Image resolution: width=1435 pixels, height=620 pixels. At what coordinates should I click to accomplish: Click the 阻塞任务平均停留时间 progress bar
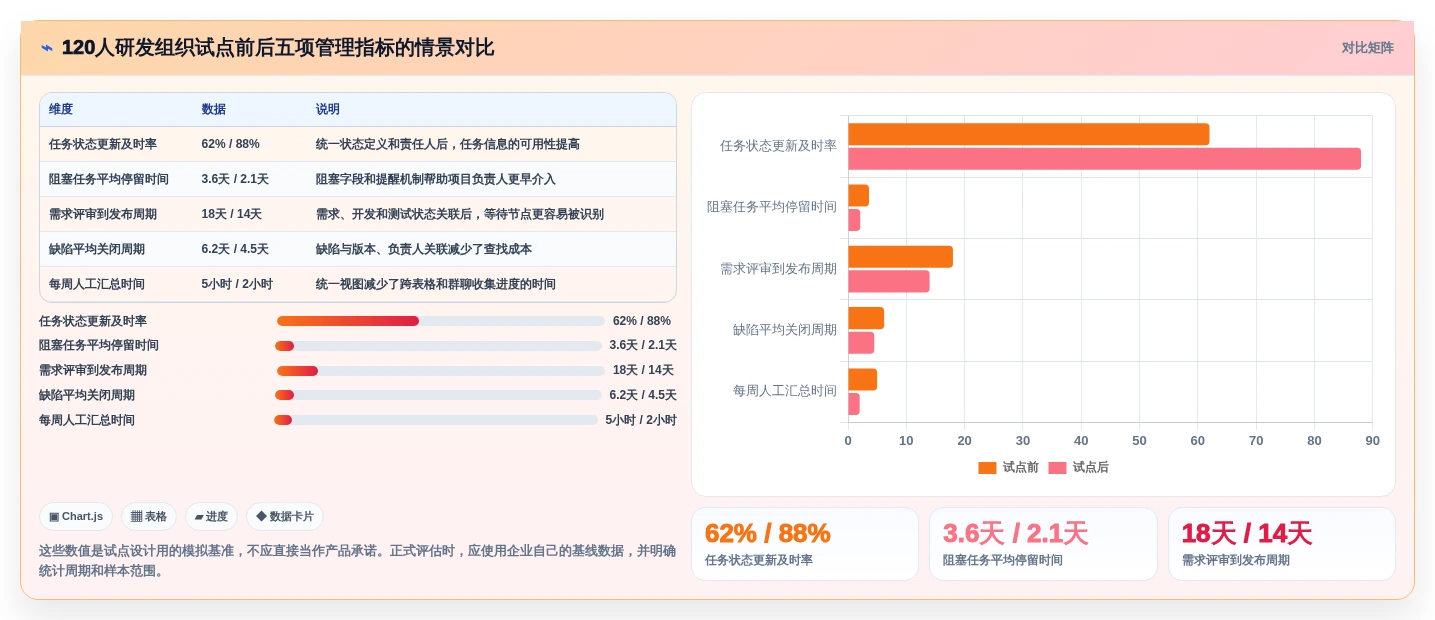coord(438,346)
